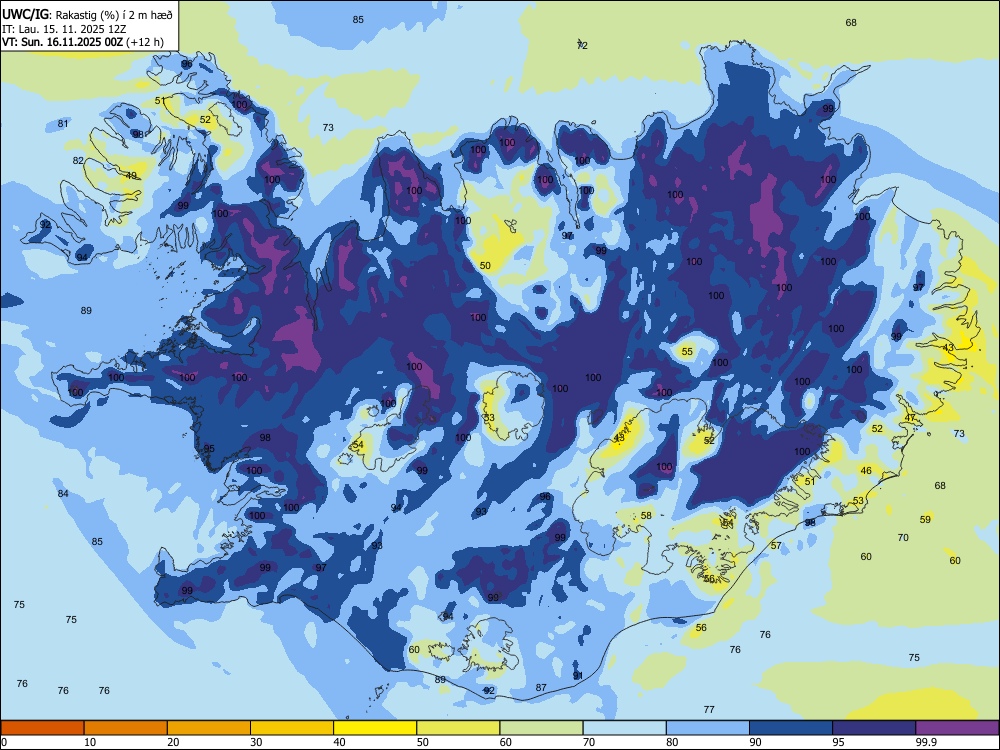This screenshot has width=1000, height=750.
Task: Select the 30–40 gold legend swatch
Action: click(292, 728)
